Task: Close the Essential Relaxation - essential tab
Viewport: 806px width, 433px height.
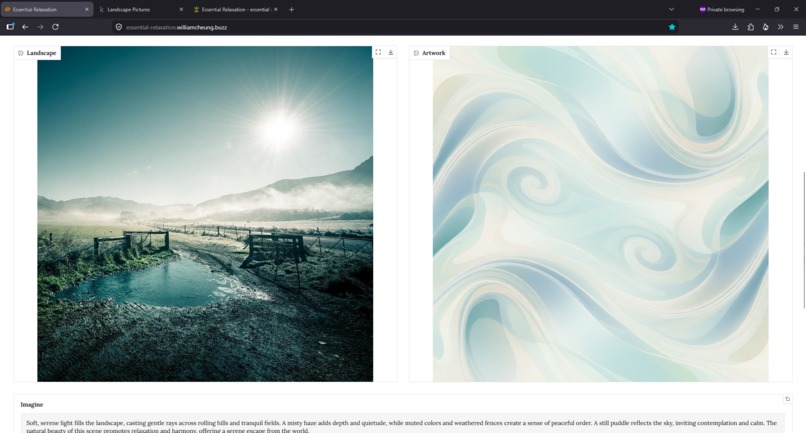Action: [276, 9]
